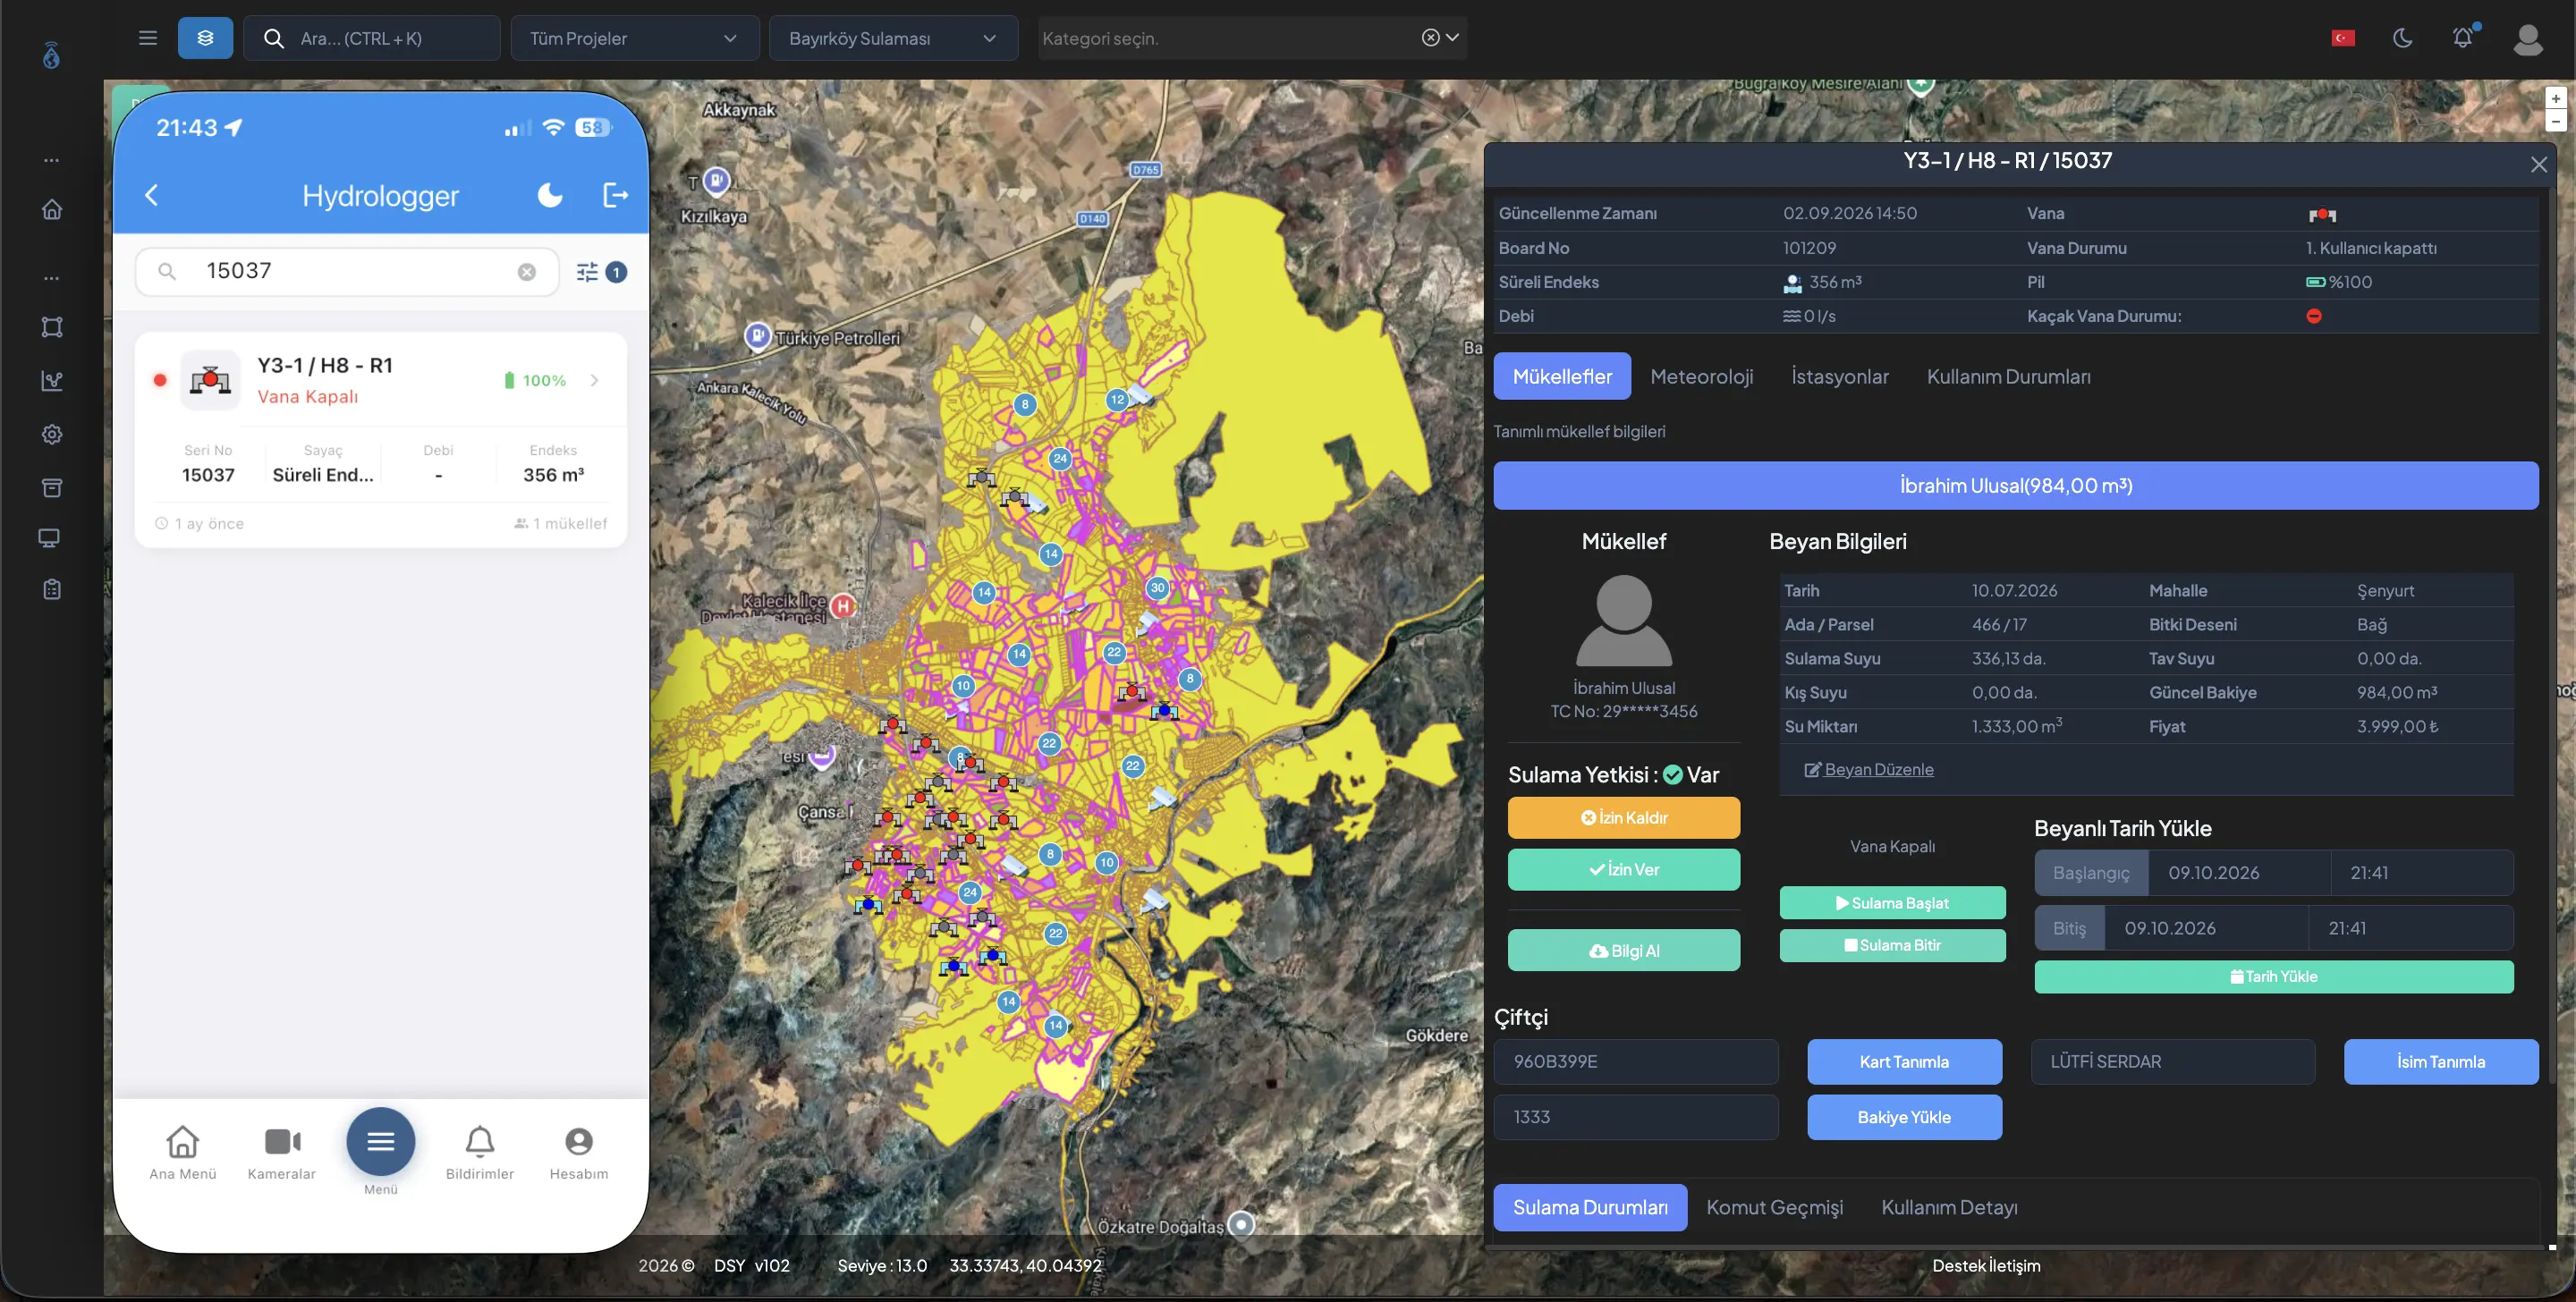Expand the İbrahim Ulusal mükellef bar
This screenshot has height=1302, width=2576.
pos(2015,485)
